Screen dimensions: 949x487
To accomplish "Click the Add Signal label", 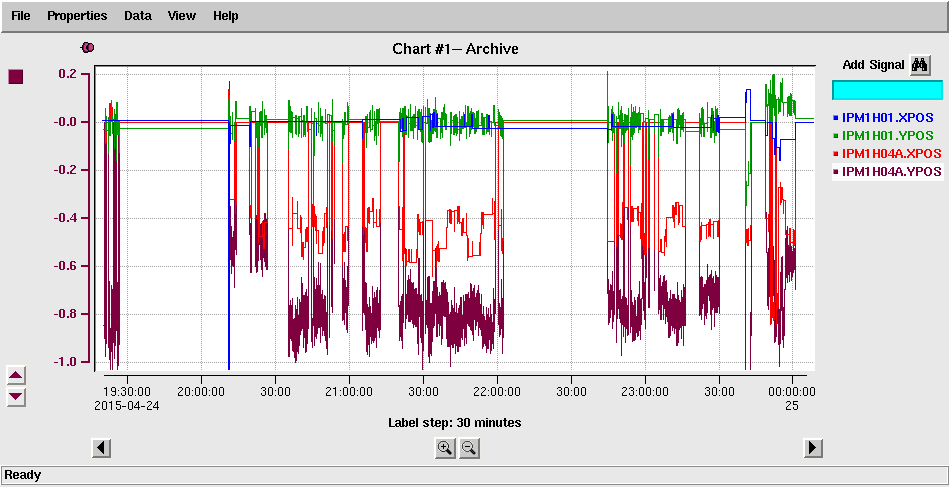I will (x=873, y=65).
